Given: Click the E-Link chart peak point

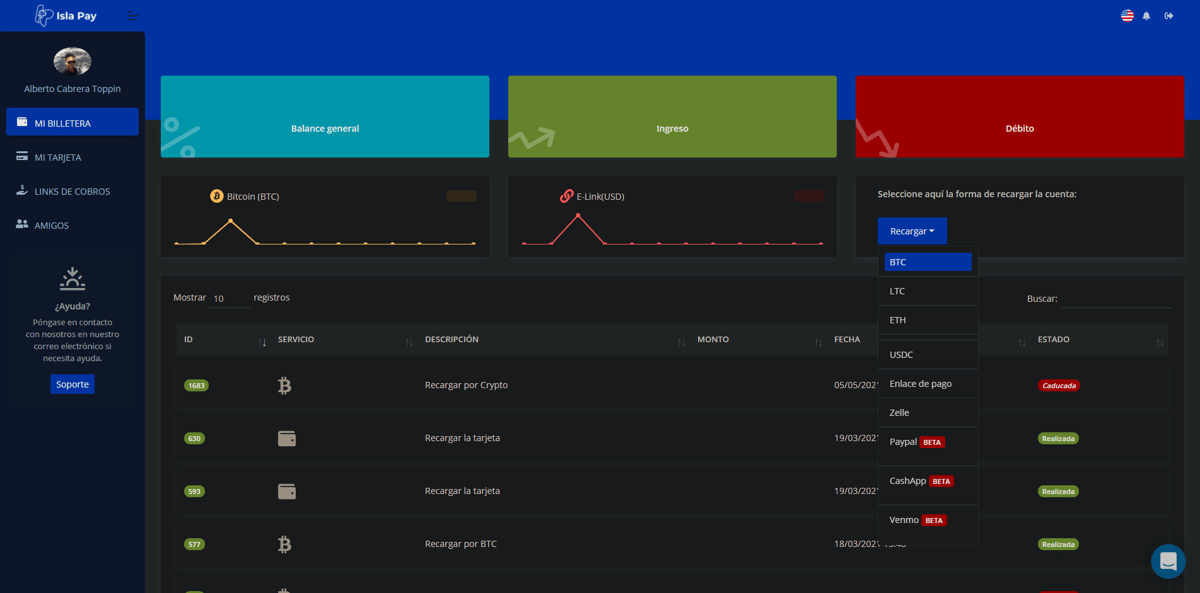Looking at the screenshot, I should click(x=578, y=216).
